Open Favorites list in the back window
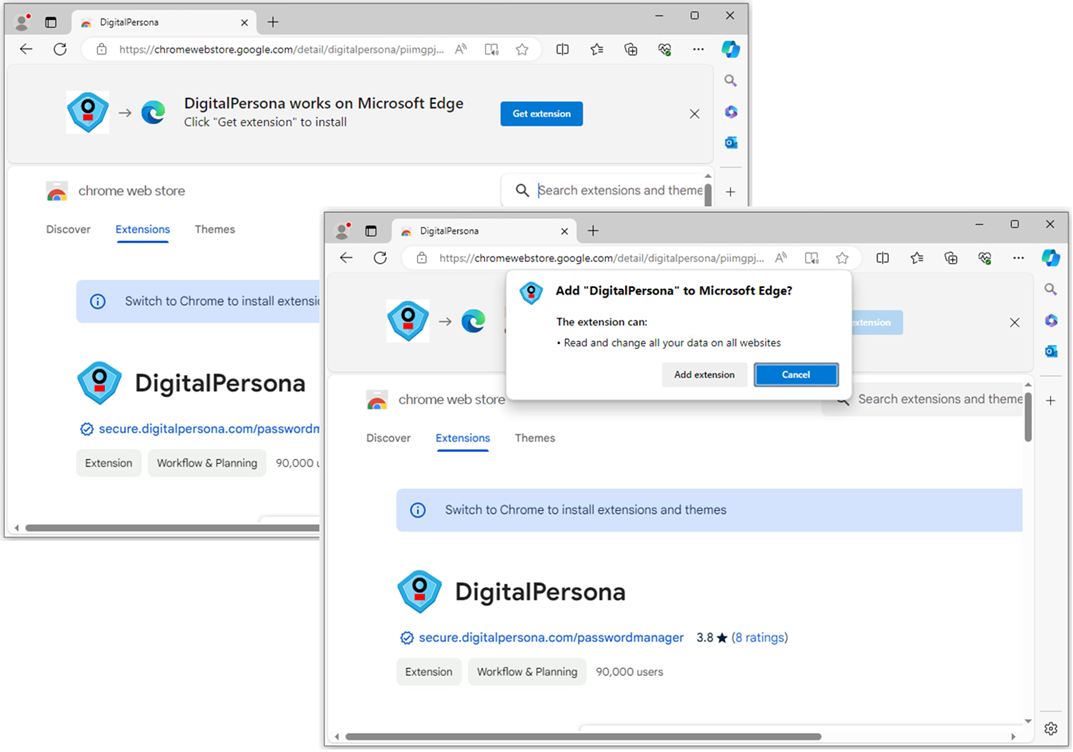Screen dimensions: 1073x752 tap(597, 49)
